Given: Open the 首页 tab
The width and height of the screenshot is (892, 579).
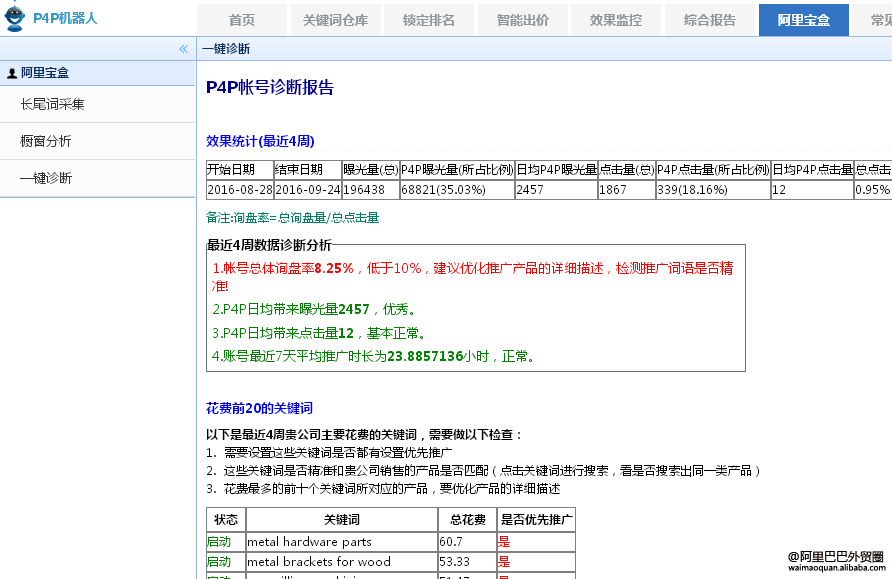Looking at the screenshot, I should pyautogui.click(x=241, y=20).
